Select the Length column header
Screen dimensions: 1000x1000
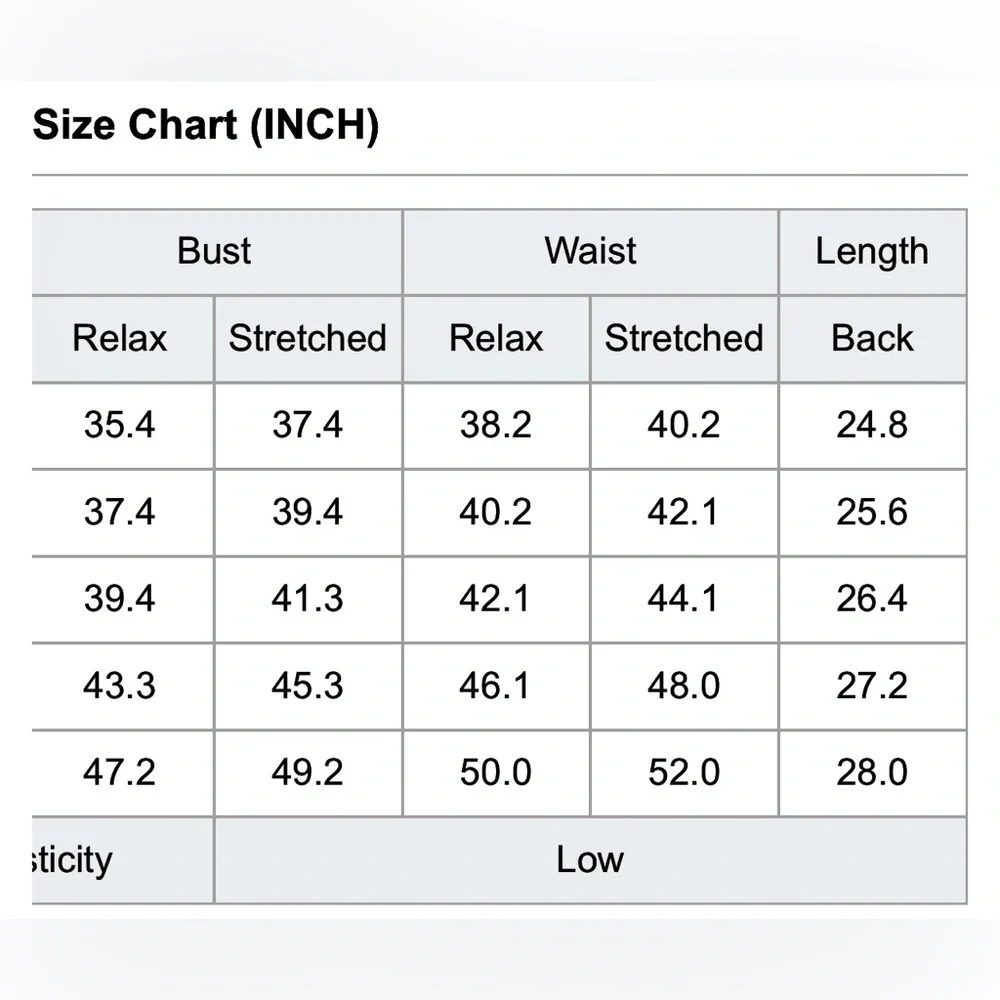[x=872, y=252]
